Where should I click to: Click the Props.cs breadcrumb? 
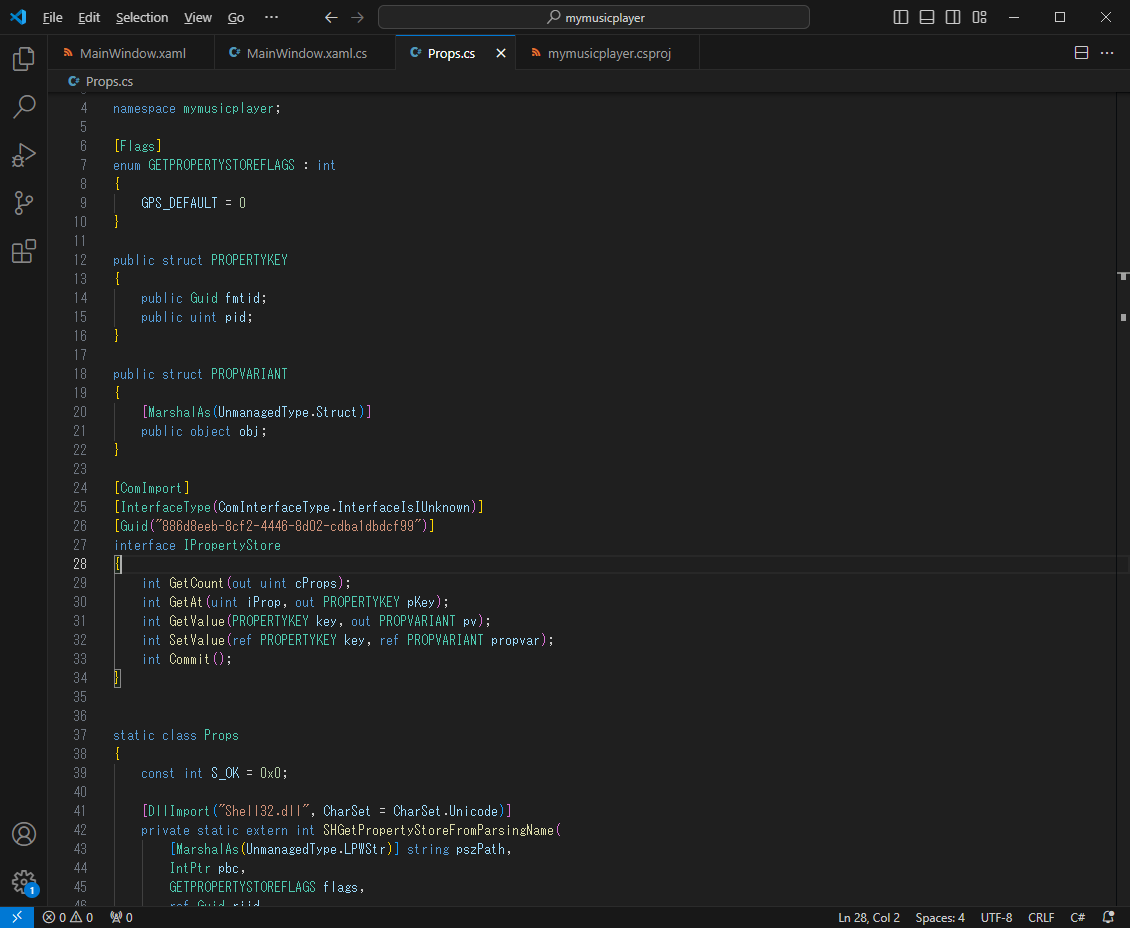pyautogui.click(x=101, y=81)
